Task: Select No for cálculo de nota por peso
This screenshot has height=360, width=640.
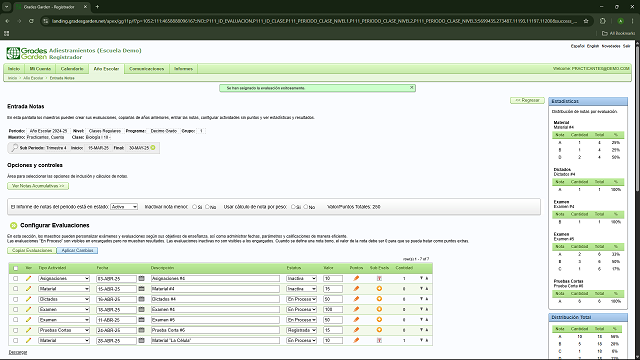Action: tap(306, 207)
